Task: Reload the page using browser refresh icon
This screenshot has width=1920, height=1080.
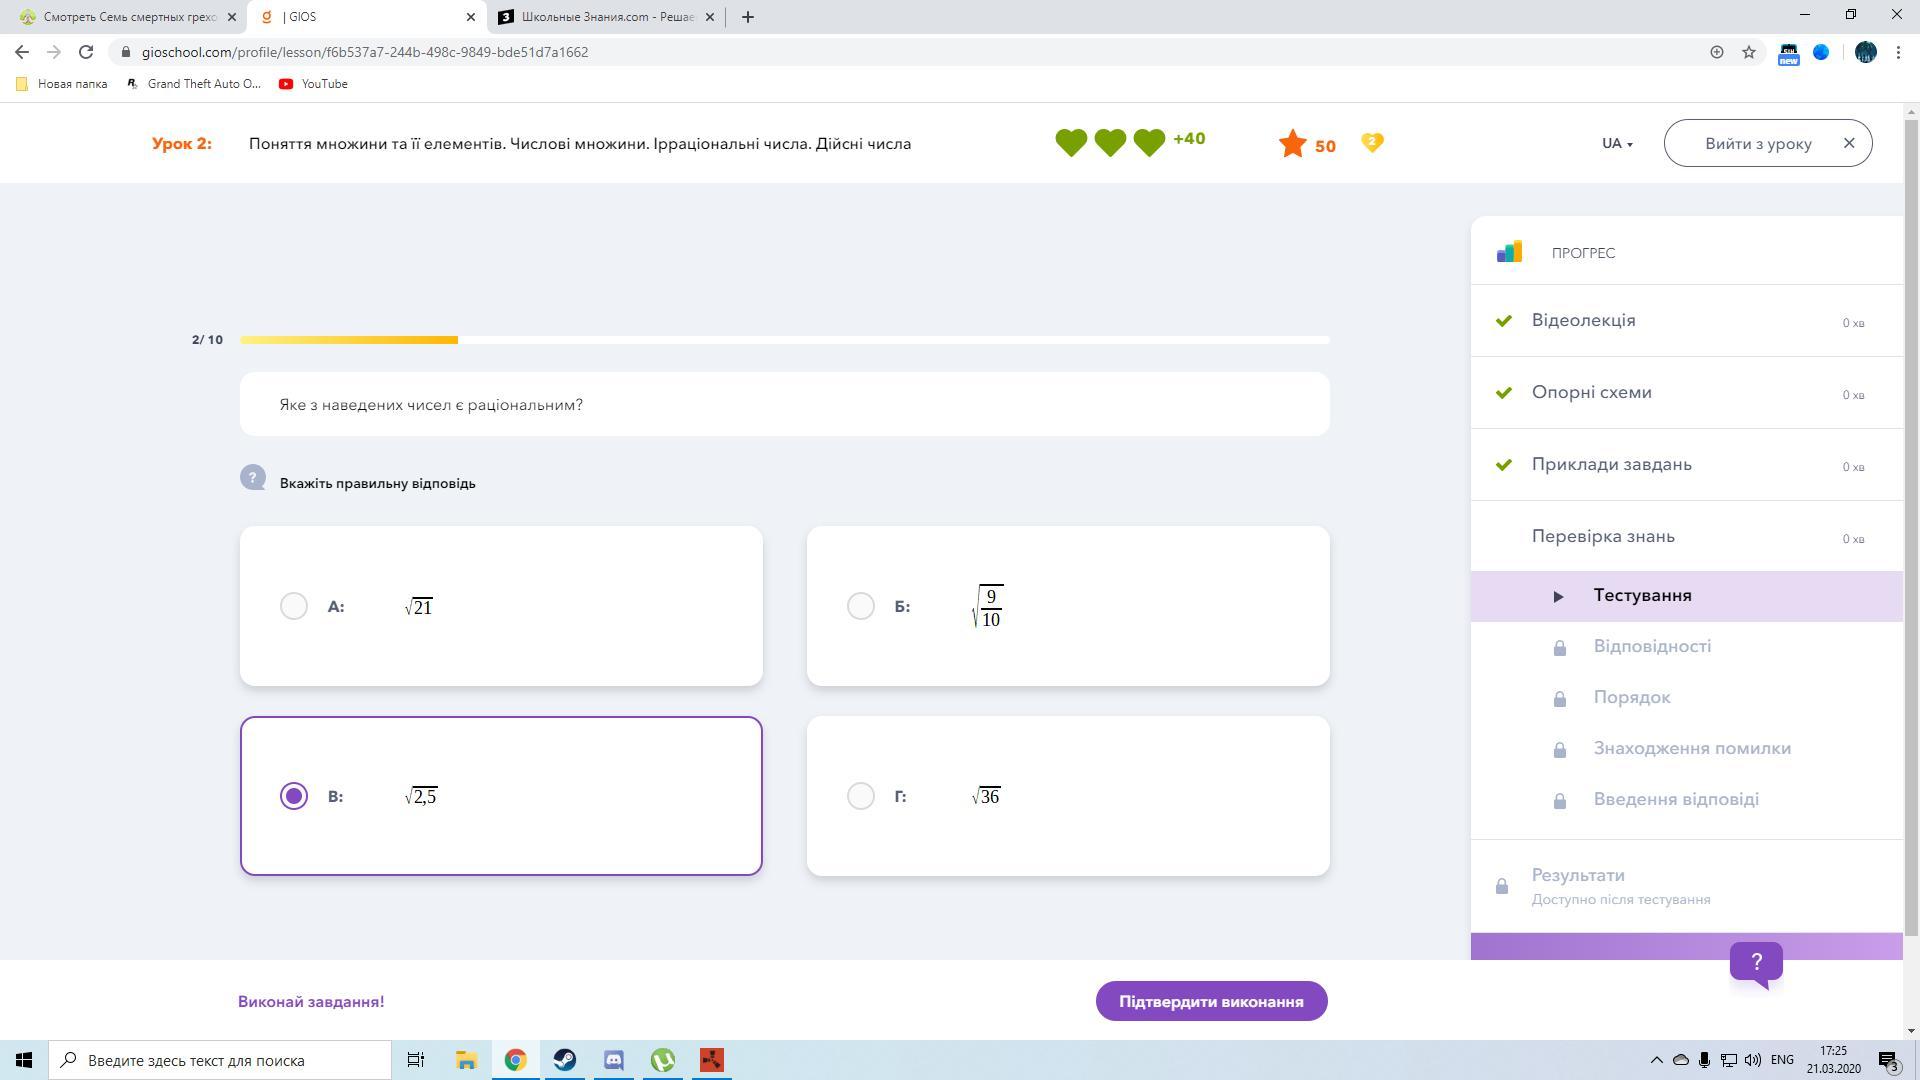Action: 86,52
